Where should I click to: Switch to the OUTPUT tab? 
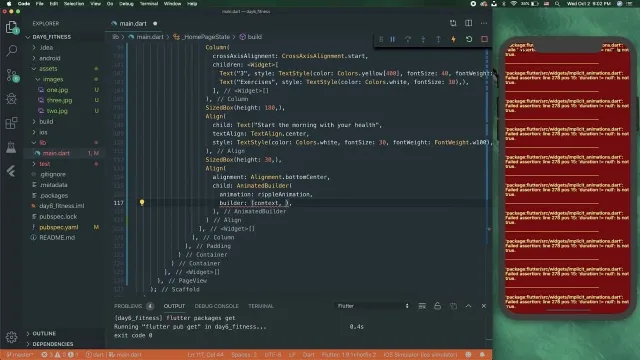click(174, 306)
